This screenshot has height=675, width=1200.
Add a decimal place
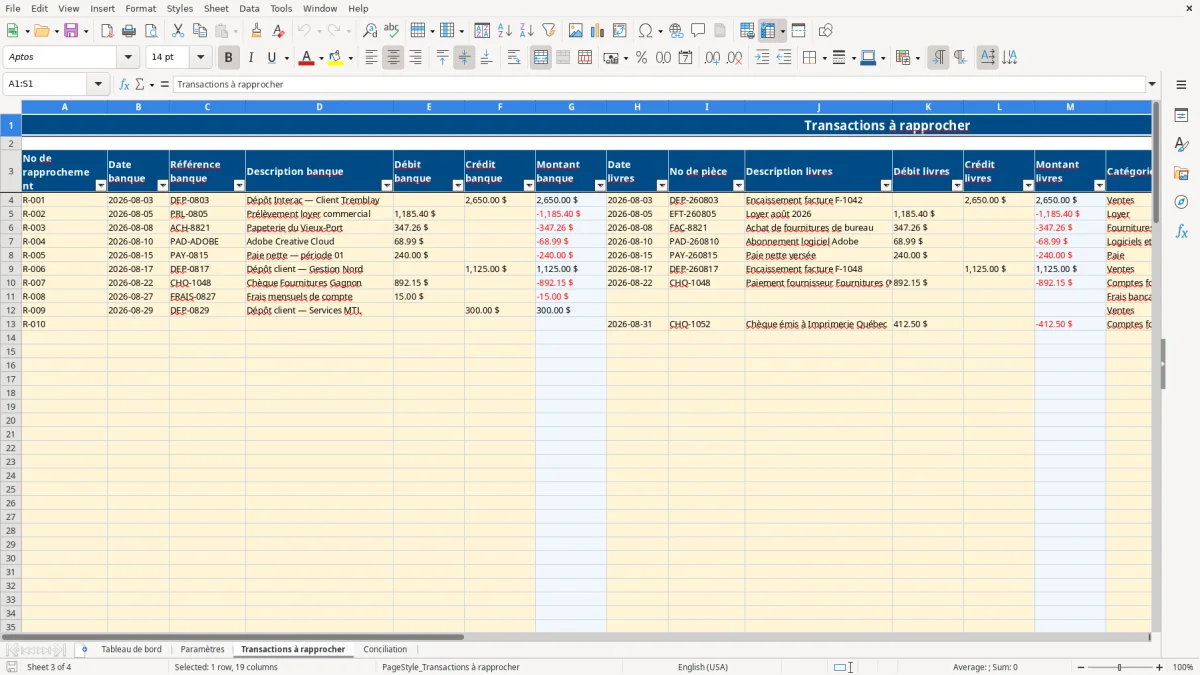click(x=712, y=58)
